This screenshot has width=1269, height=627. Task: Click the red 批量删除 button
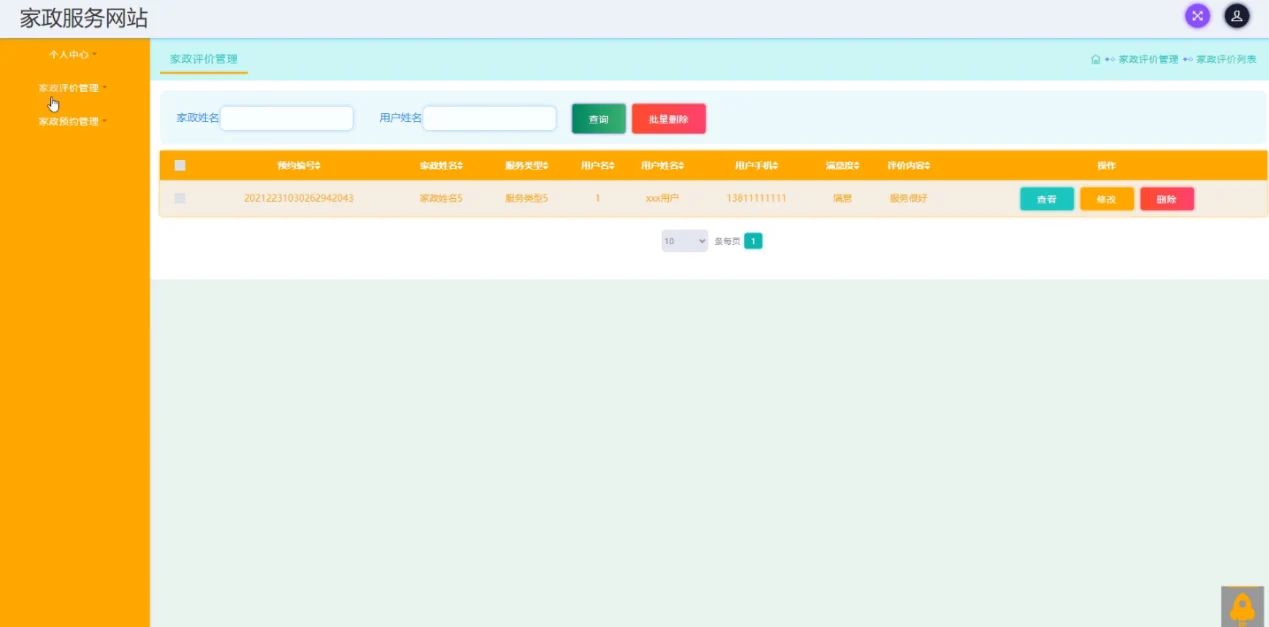(668, 119)
